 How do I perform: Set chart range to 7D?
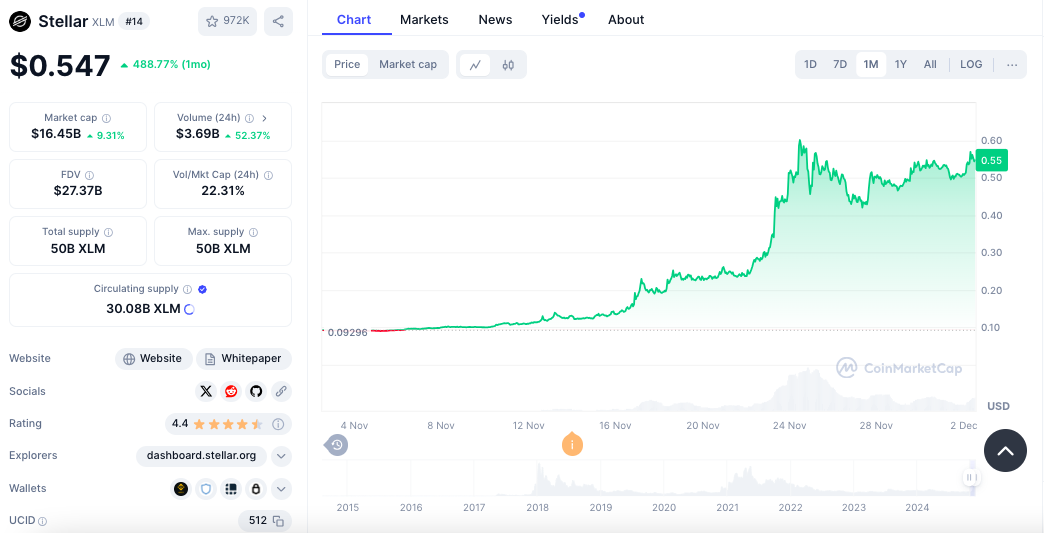[840, 65]
